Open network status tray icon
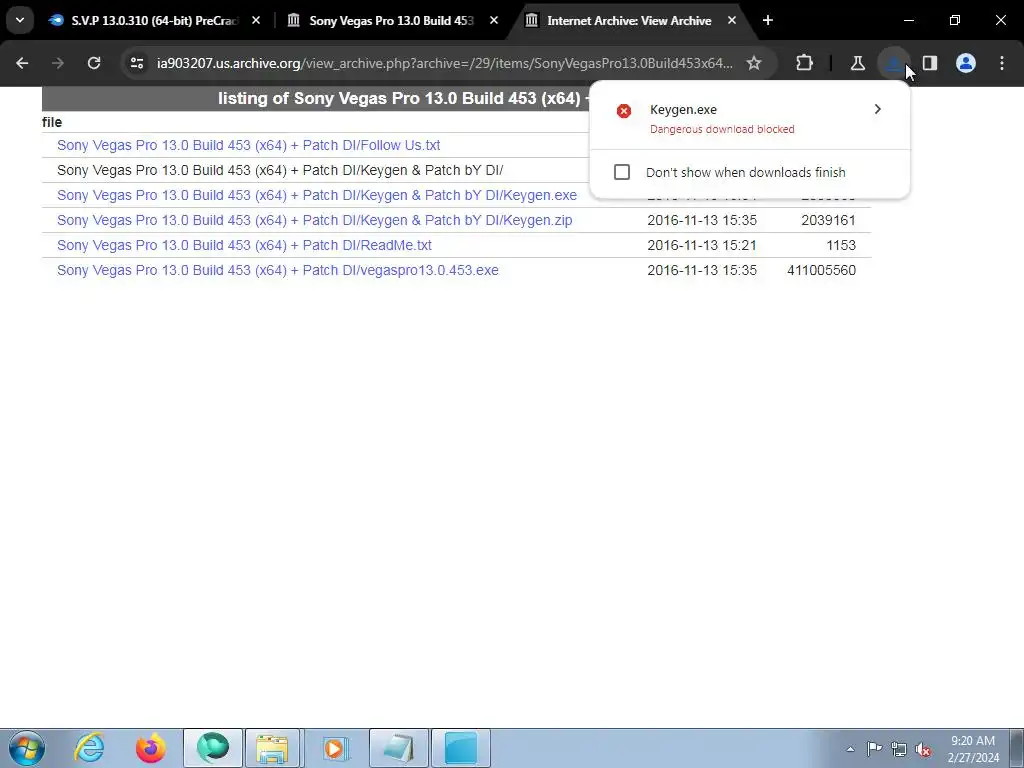 coord(899,749)
